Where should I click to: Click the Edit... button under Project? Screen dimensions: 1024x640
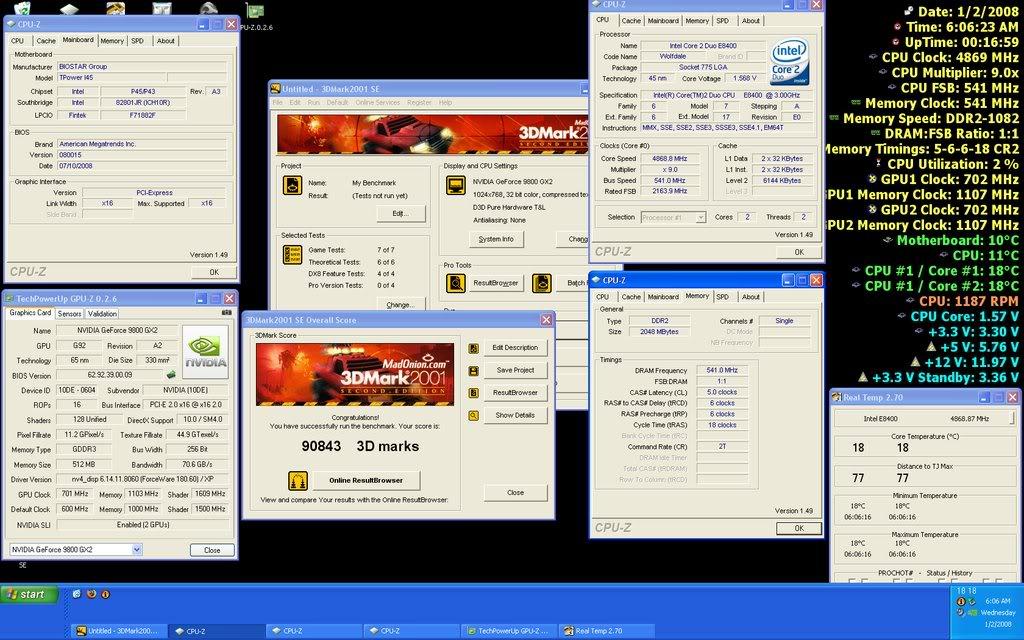[x=400, y=214]
